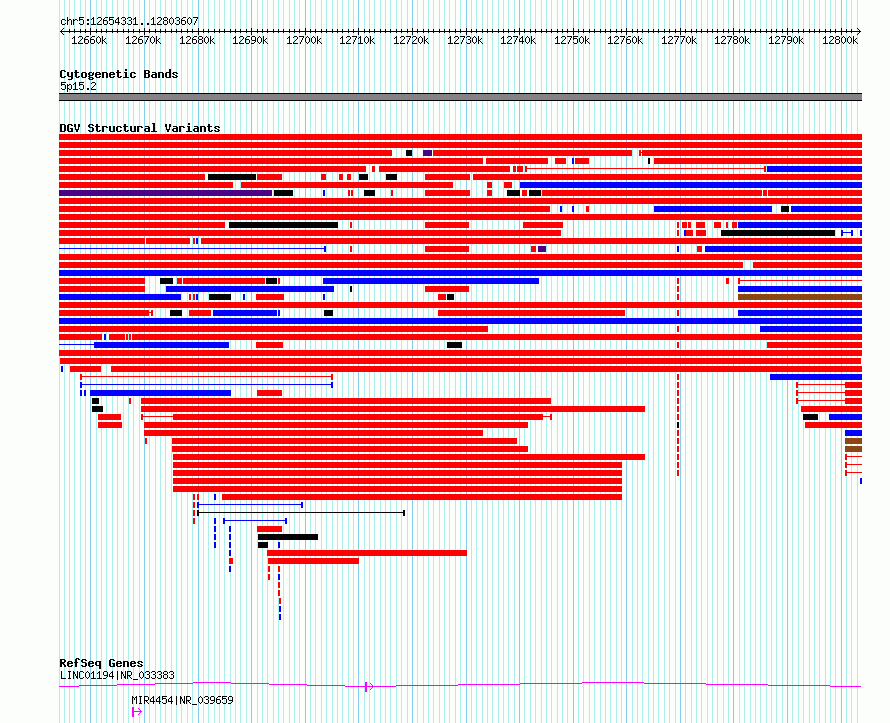The height and width of the screenshot is (723, 890).
Task: Select the long black variant bar near 12690k
Action: click(x=283, y=225)
